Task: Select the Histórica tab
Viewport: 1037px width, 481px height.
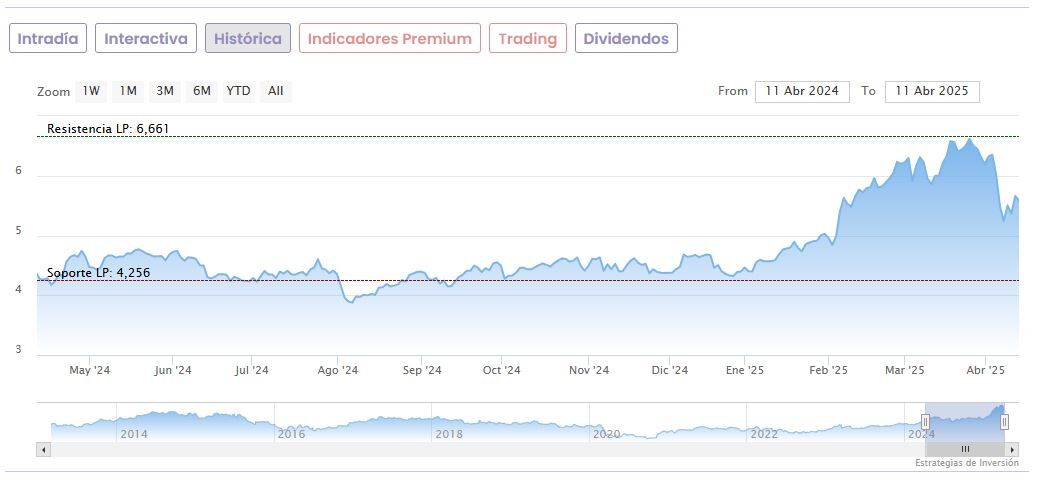Action: click(248, 39)
